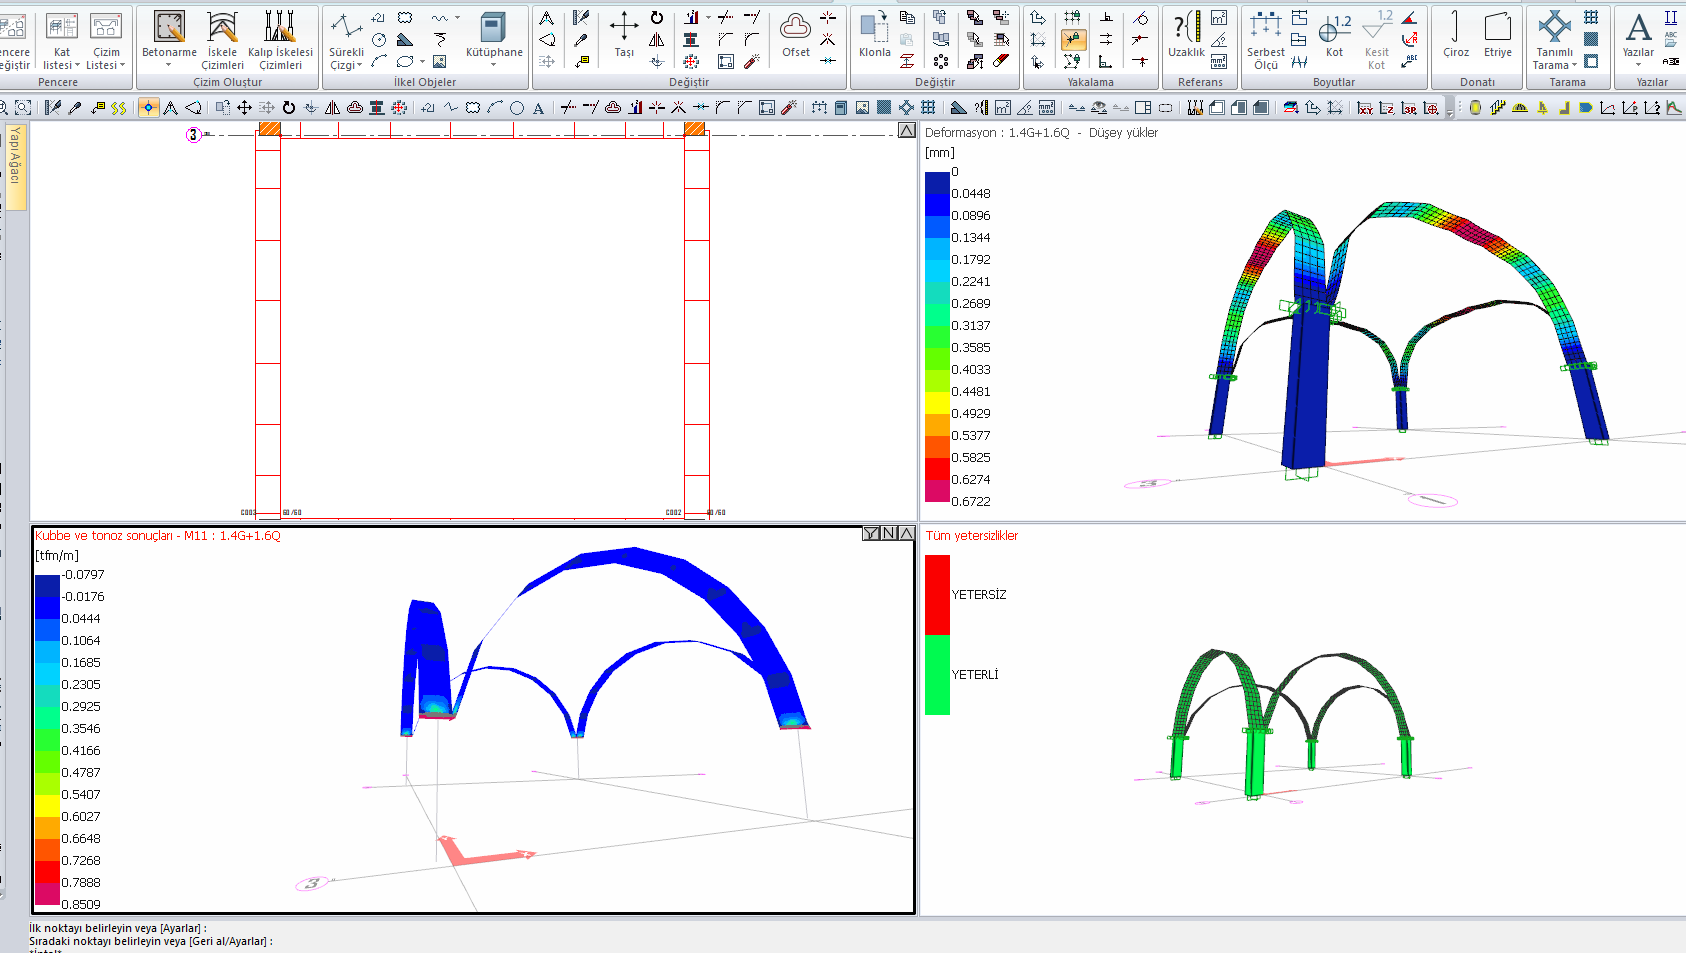This screenshot has width=1686, height=953.
Task: Click the Klonla clone tool
Action: tap(874, 34)
